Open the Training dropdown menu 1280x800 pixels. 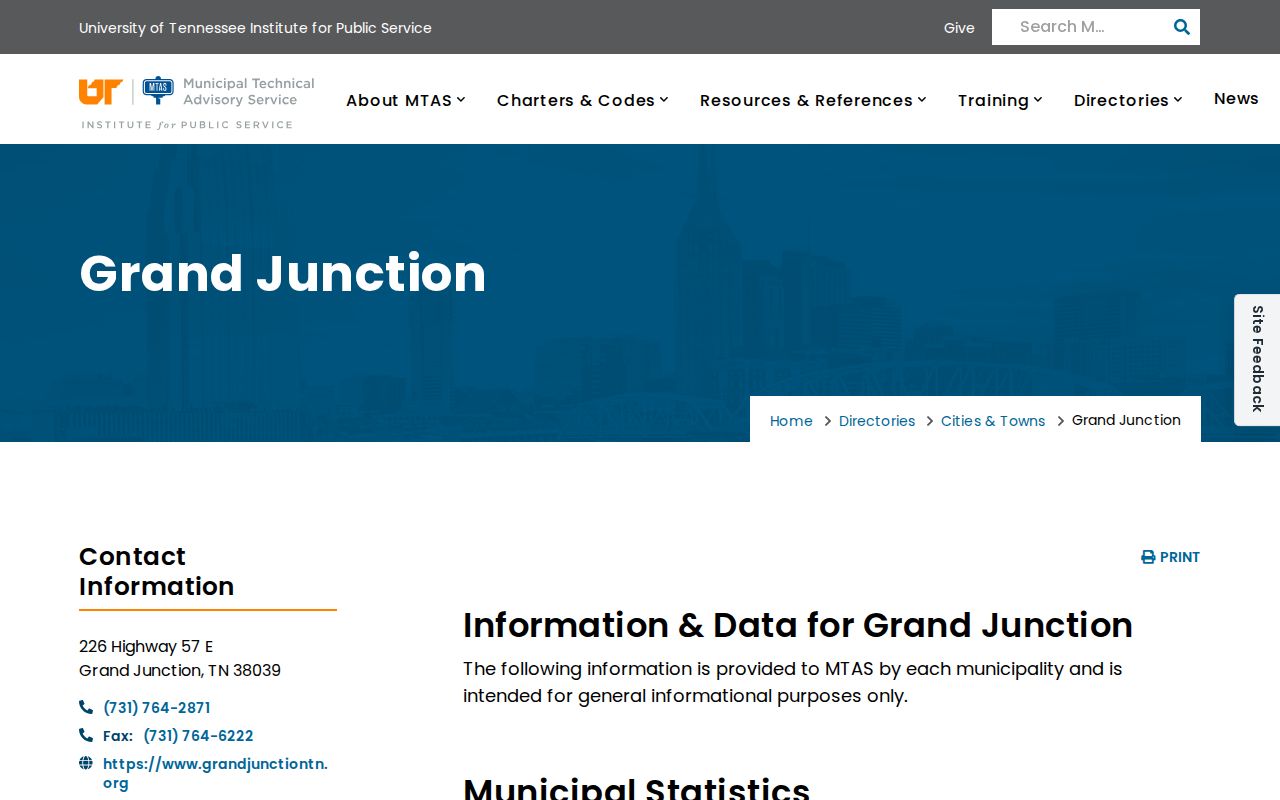pyautogui.click(x=1001, y=100)
